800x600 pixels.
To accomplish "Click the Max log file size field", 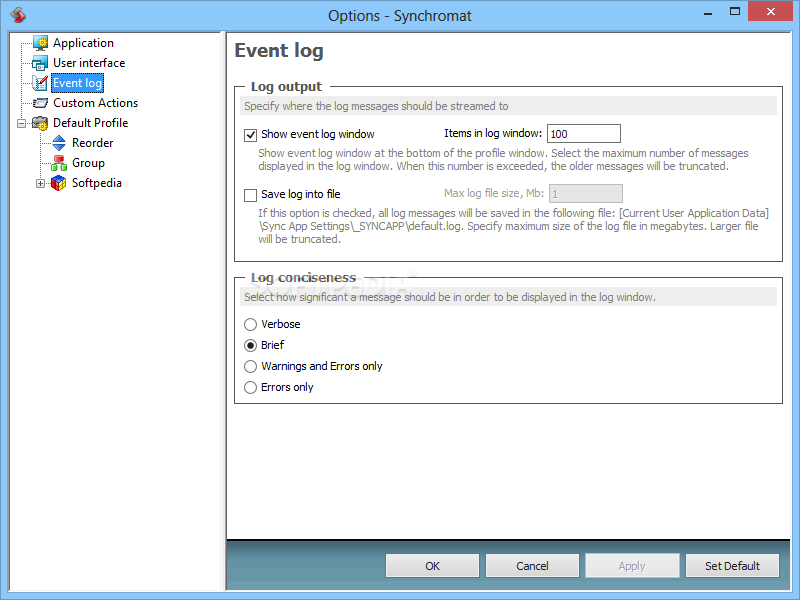I will coord(586,194).
